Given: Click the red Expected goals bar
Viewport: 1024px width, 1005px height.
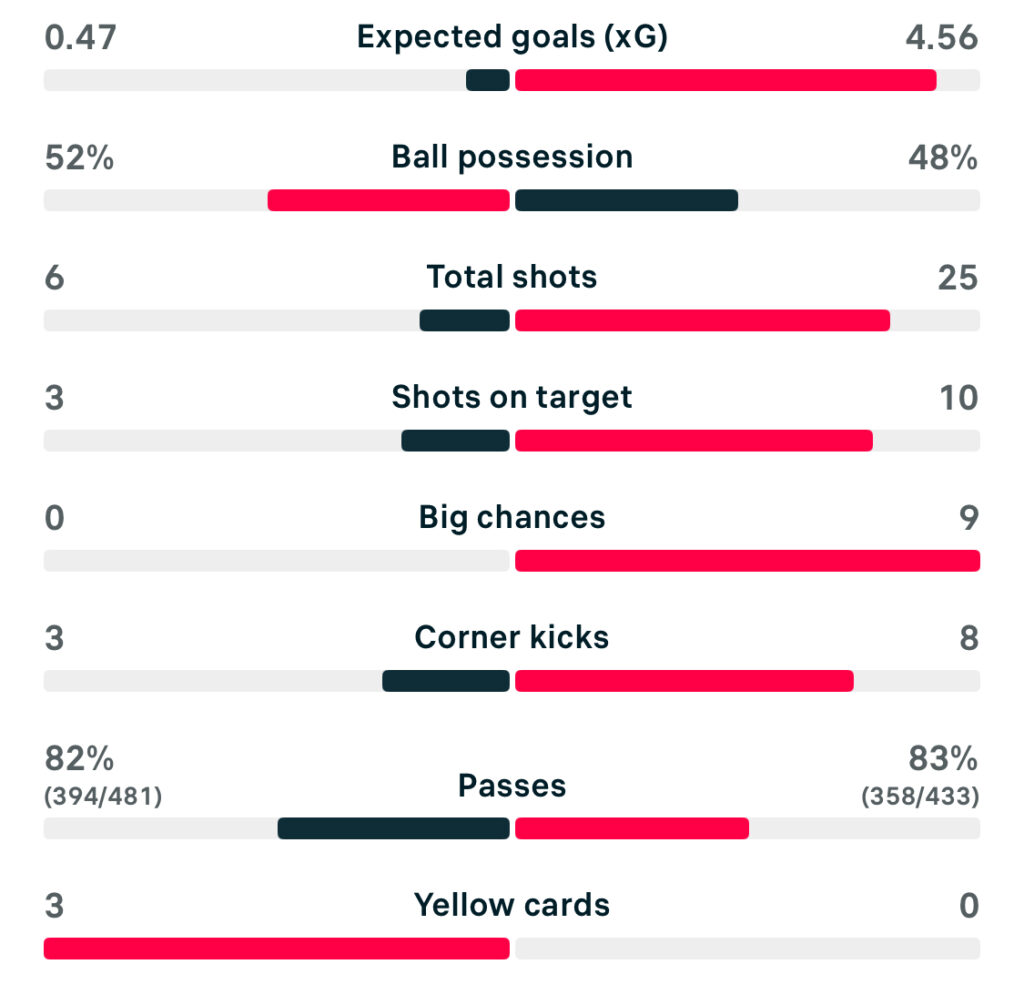Looking at the screenshot, I should 725,80.
